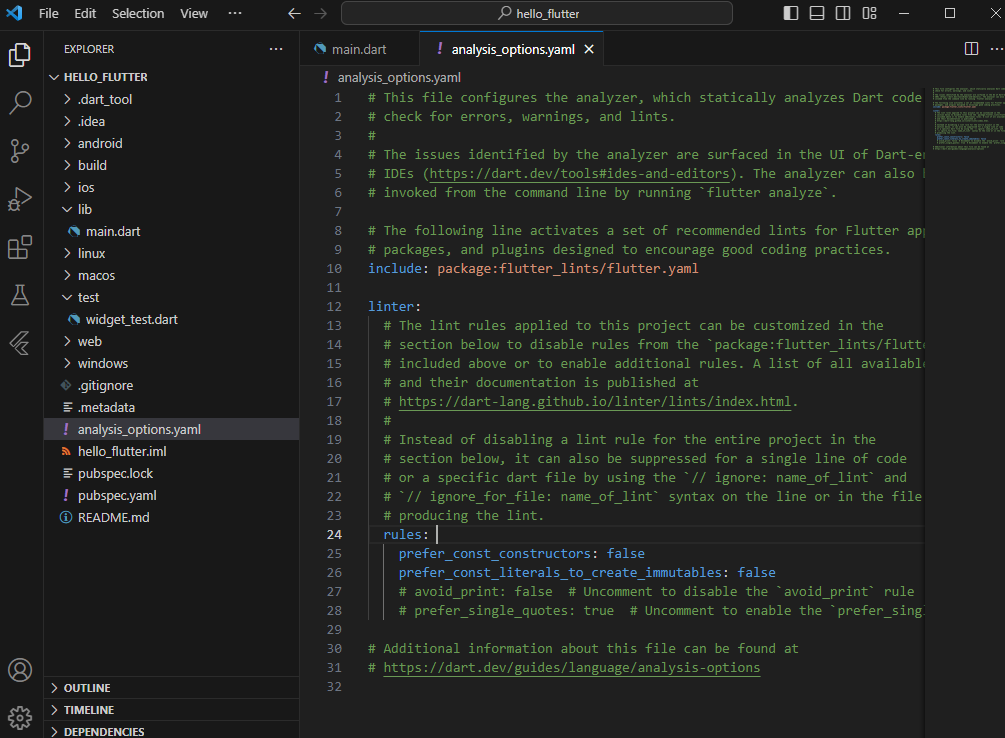Screen dimensions: 1005x738
Task: Open Explorer views and more actions ellipsis
Action: [276, 49]
